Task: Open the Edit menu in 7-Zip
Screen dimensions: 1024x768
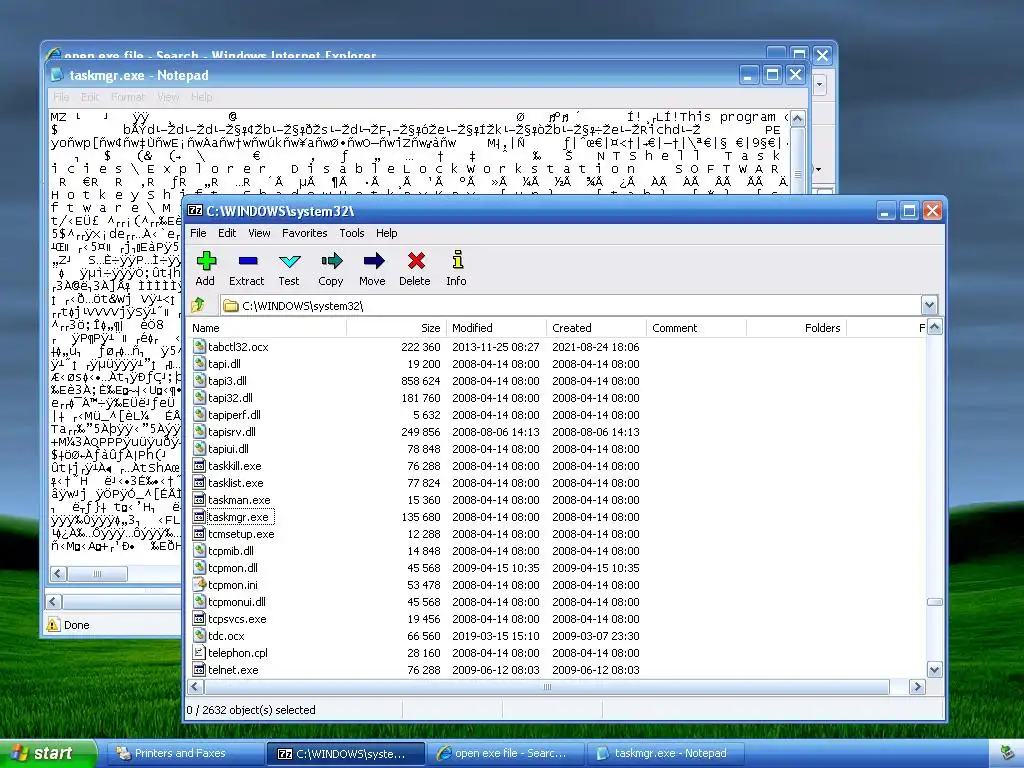Action: pyautogui.click(x=227, y=233)
